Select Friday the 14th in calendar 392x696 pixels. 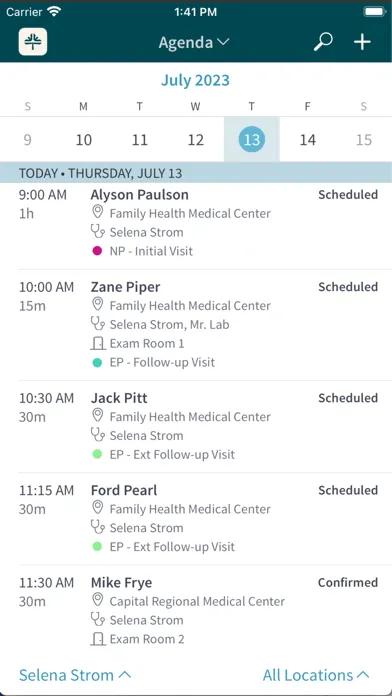pos(307,140)
